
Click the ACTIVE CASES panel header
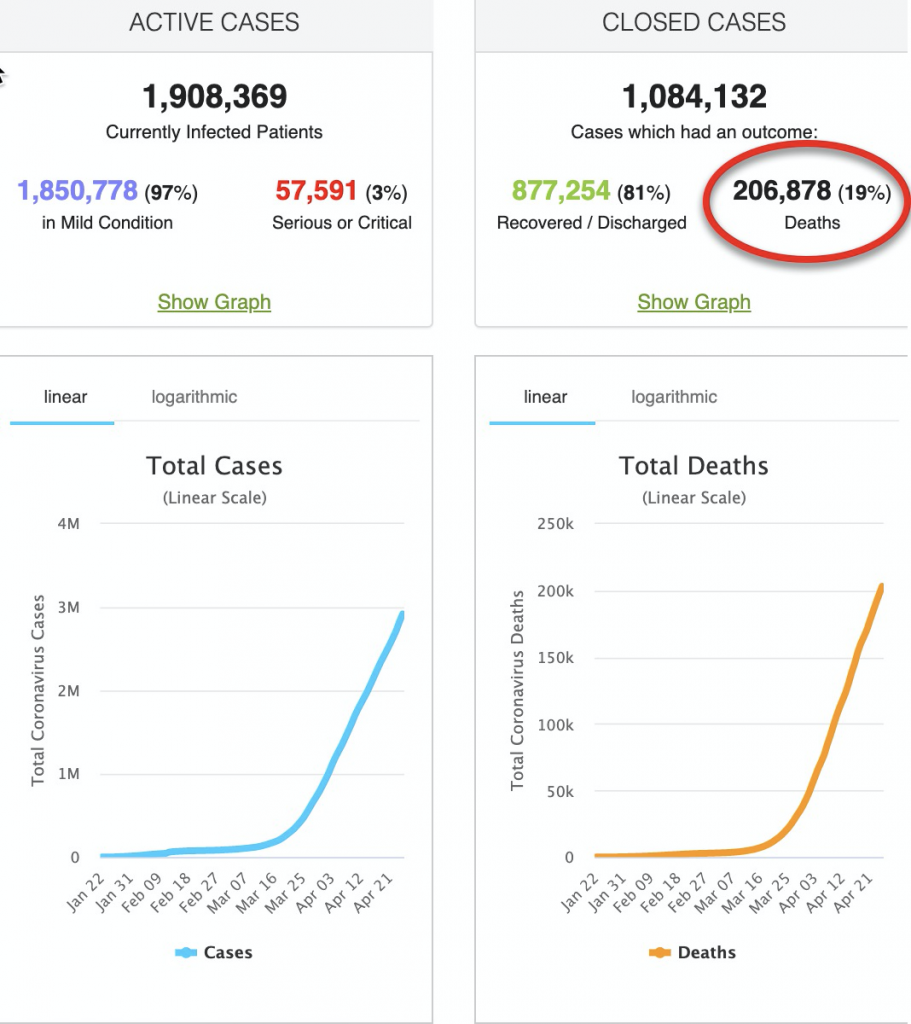coord(214,22)
